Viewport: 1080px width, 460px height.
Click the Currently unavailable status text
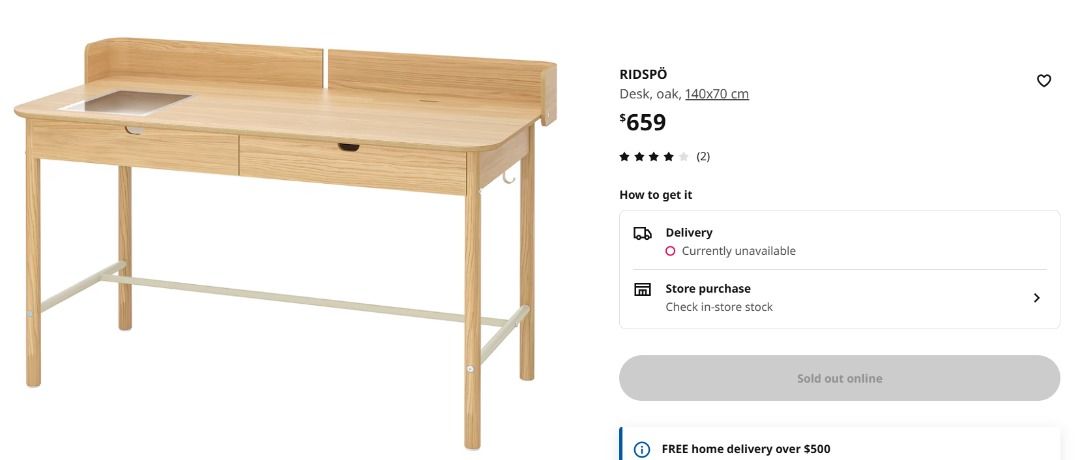point(738,251)
